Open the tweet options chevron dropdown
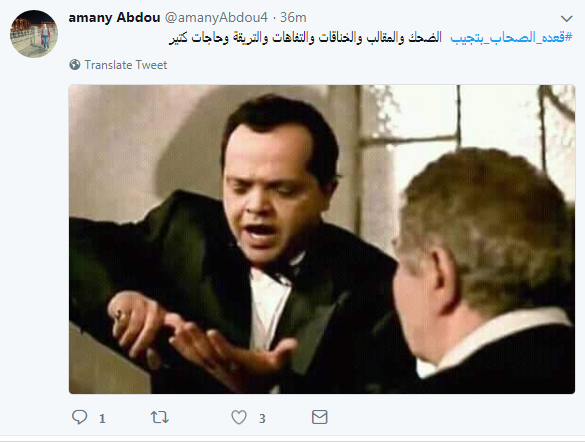The height and width of the screenshot is (442, 585). 566,18
